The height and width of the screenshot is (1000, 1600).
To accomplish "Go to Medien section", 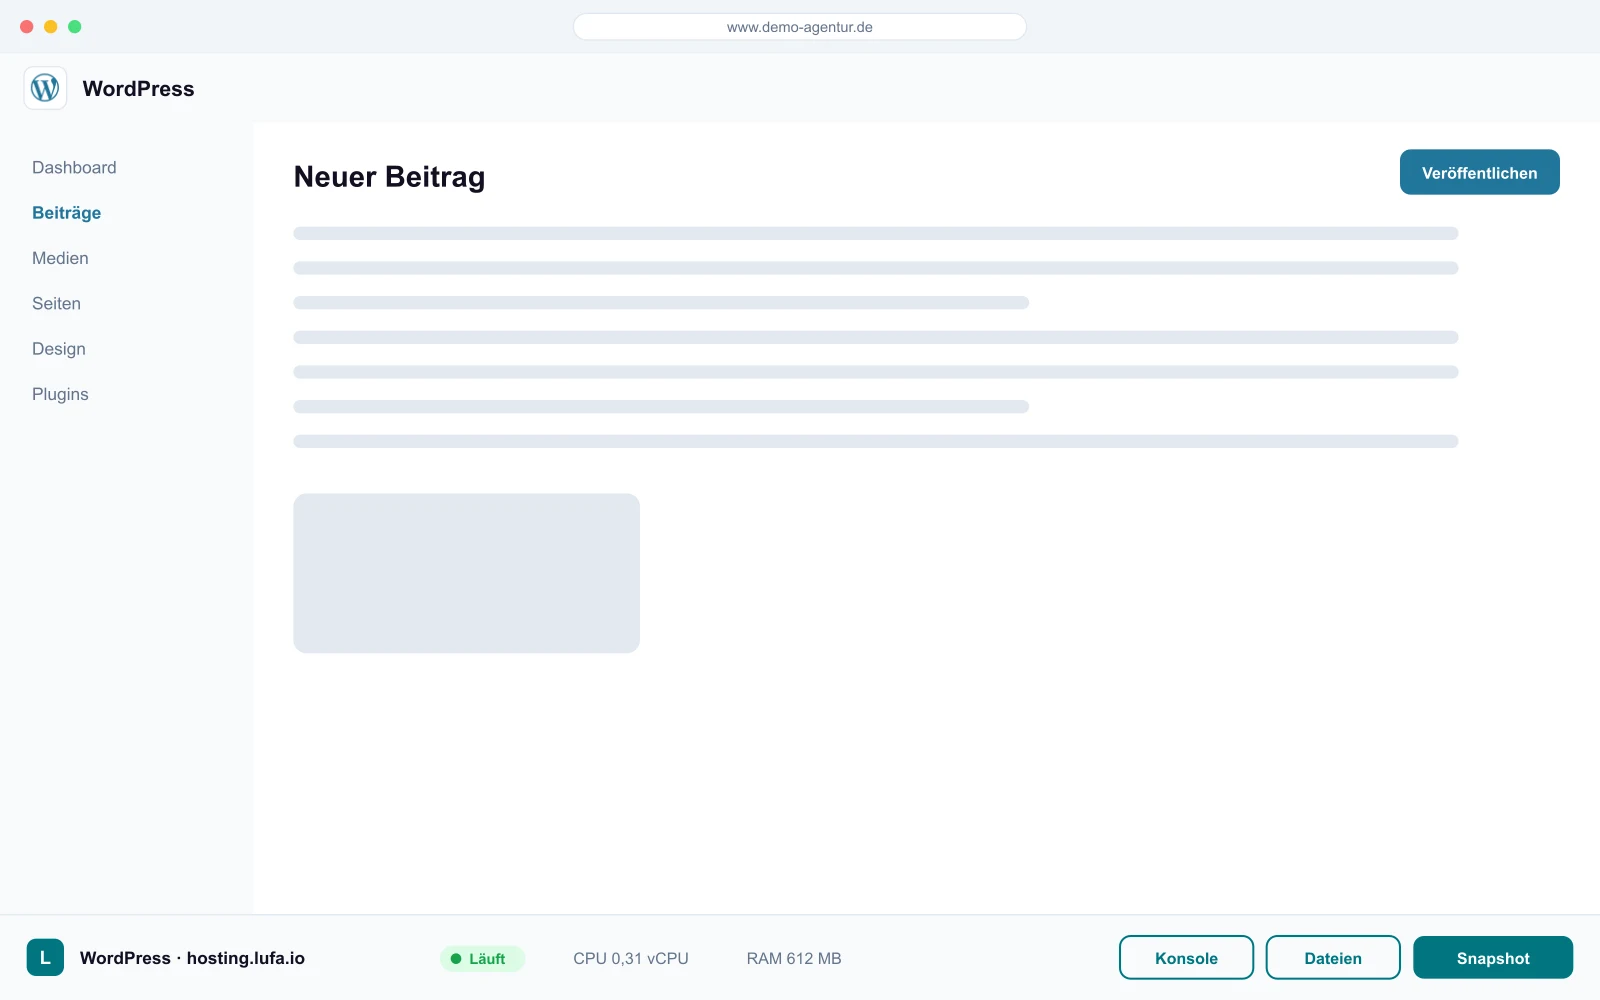I will point(60,258).
